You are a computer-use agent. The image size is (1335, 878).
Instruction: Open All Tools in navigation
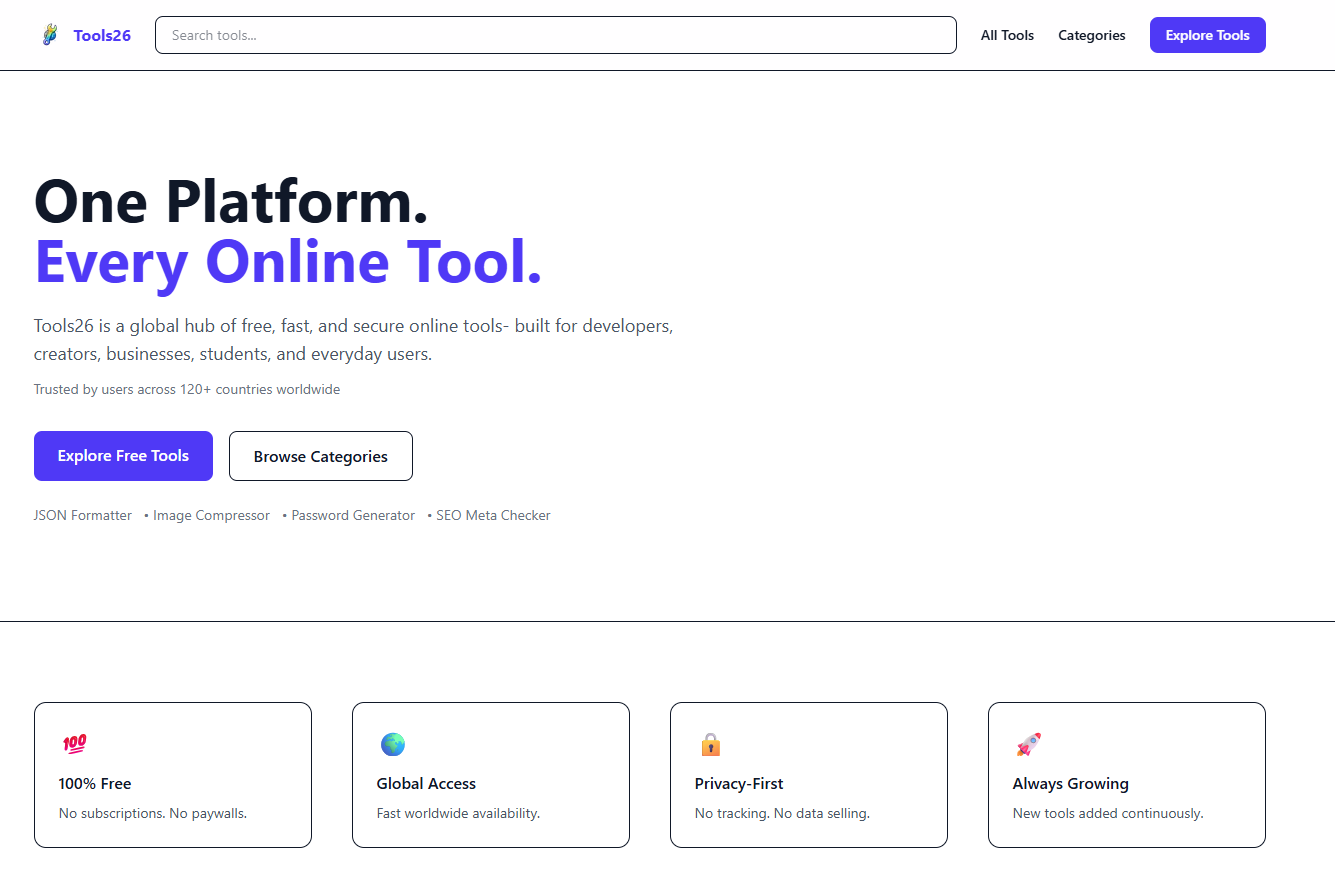pos(1007,35)
